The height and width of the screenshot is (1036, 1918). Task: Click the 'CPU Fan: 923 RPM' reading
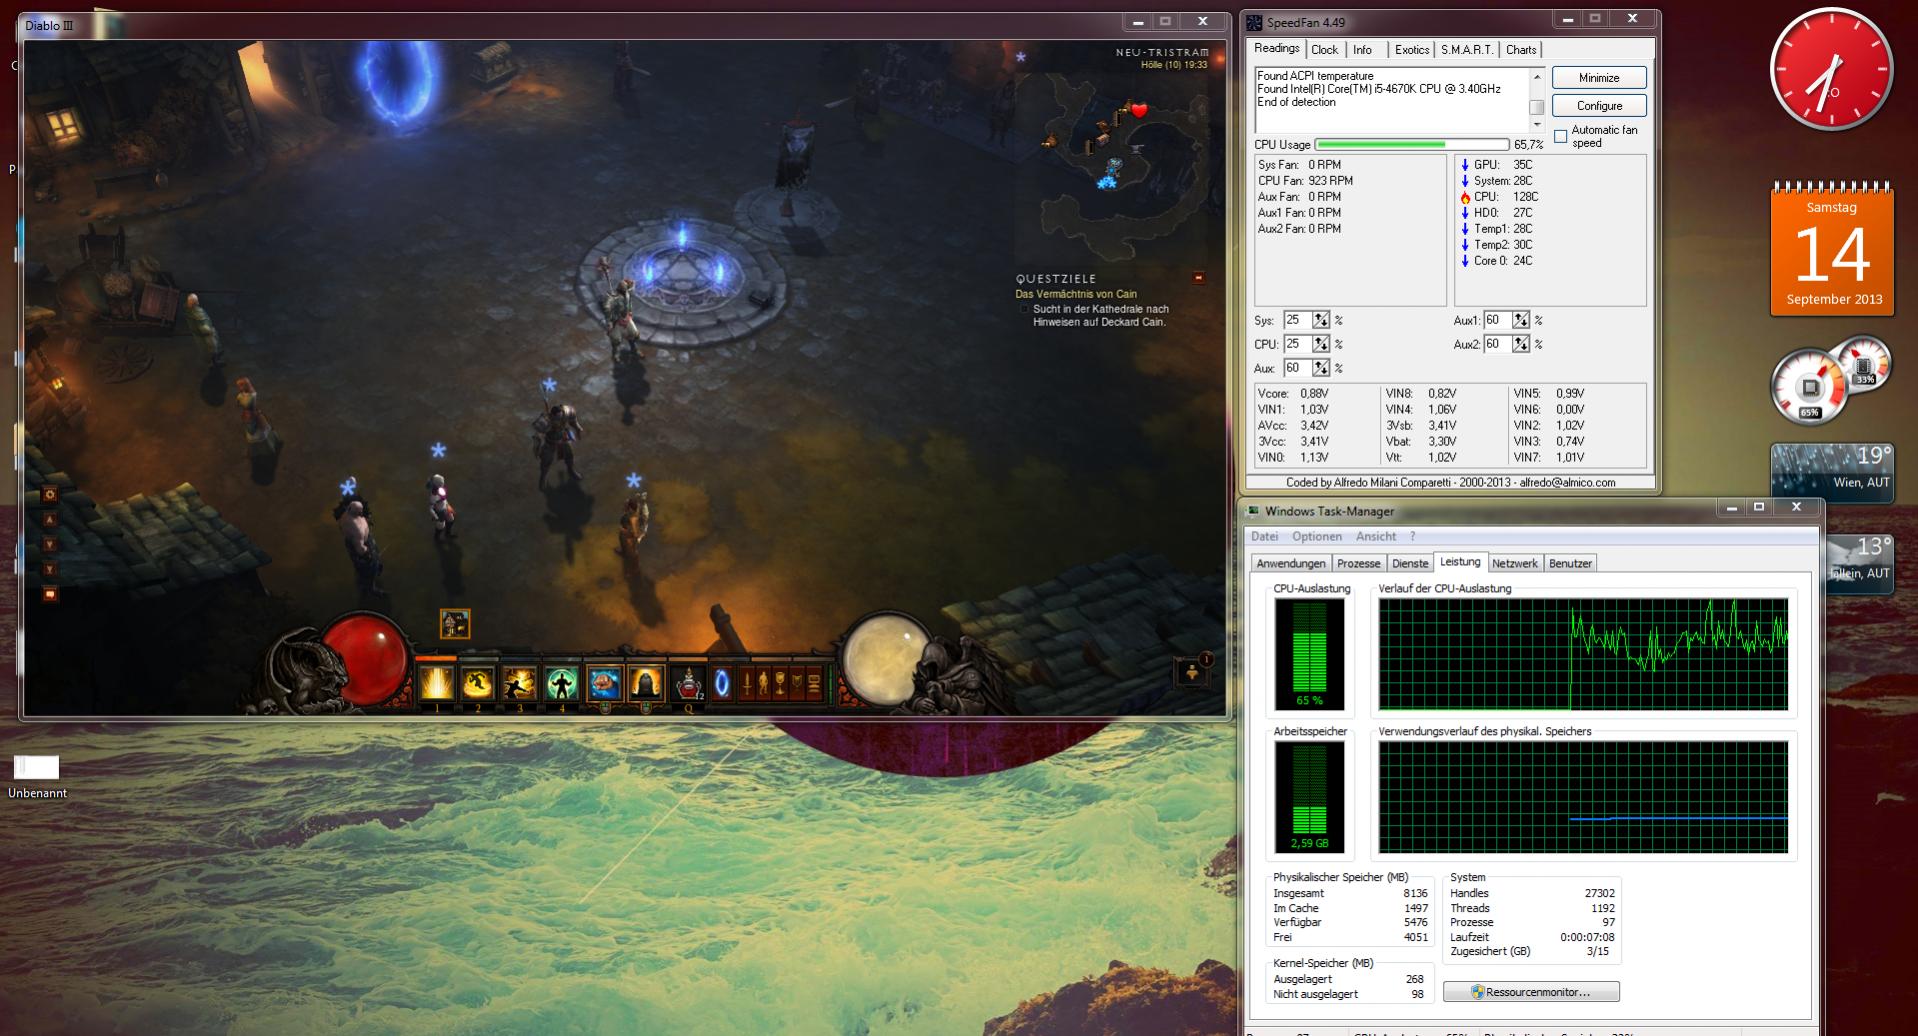(1305, 181)
